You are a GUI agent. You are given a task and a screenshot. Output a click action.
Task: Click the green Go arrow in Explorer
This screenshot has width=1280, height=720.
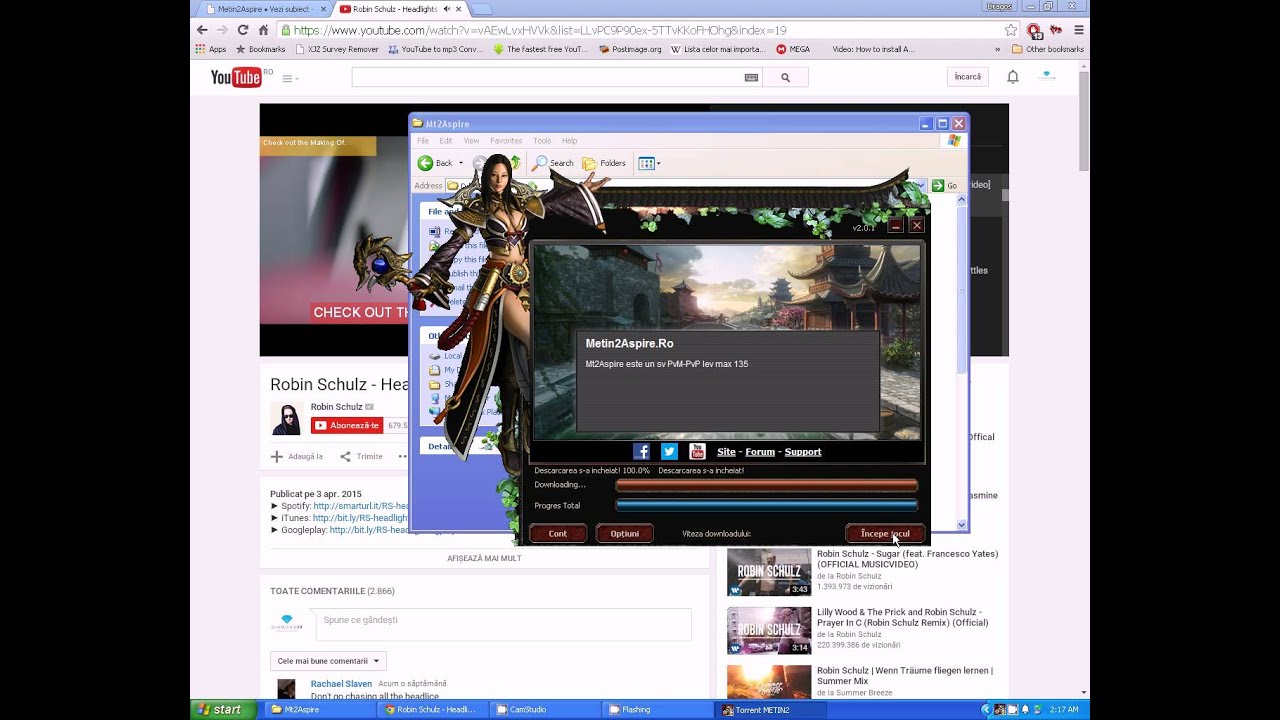coord(938,185)
